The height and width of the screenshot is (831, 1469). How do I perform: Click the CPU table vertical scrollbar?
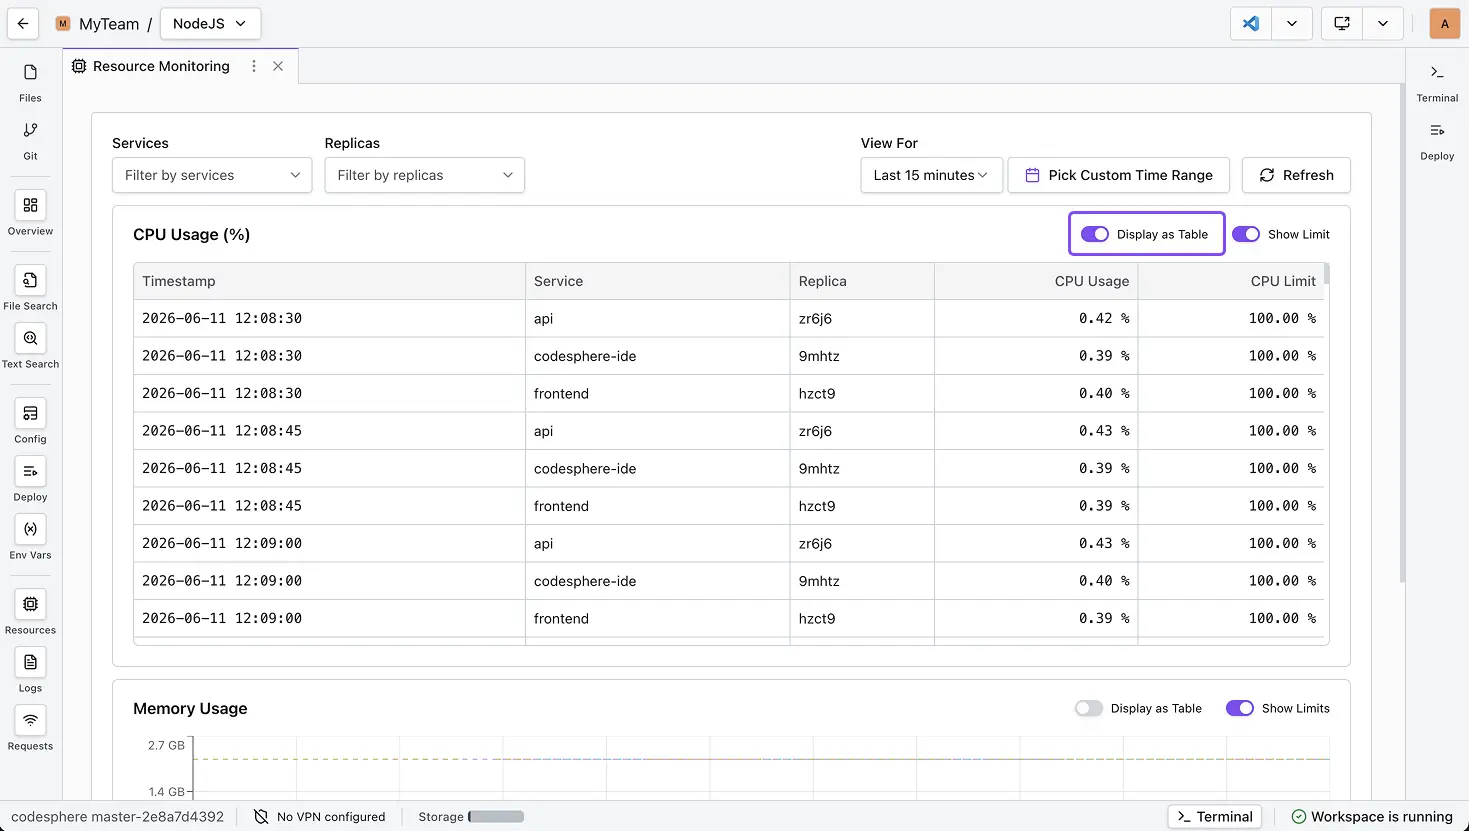click(x=1327, y=274)
